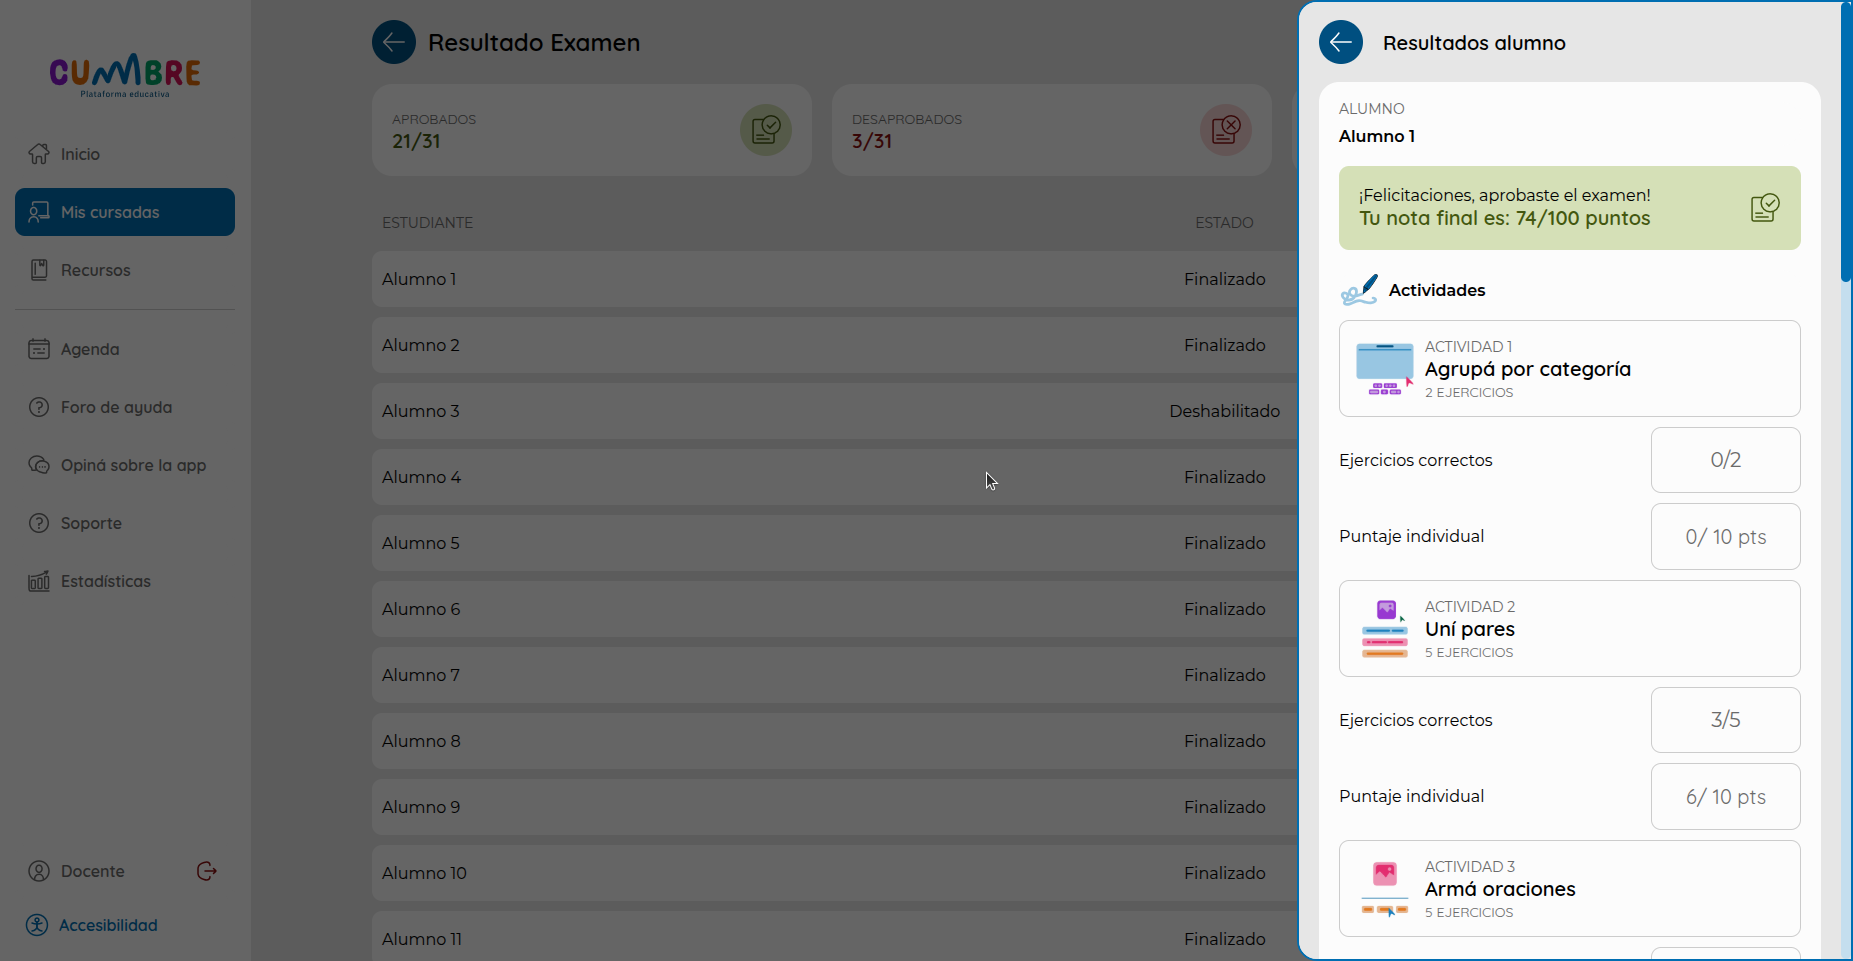Click the 6/ 10 pts puntaje box

click(x=1726, y=797)
